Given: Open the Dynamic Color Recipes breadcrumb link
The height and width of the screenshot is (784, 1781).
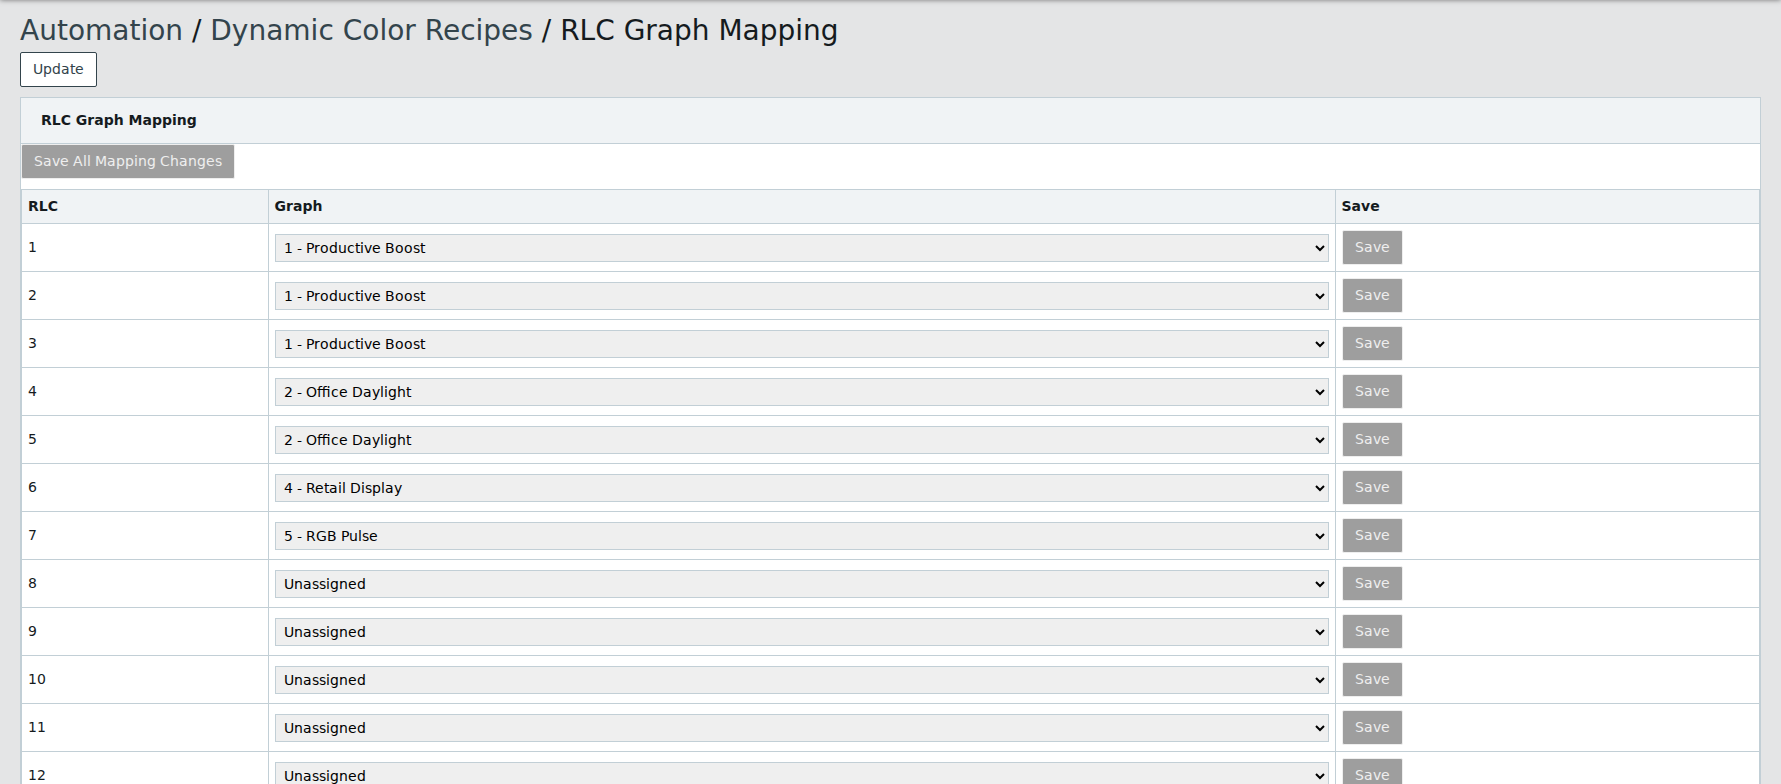Looking at the screenshot, I should (371, 30).
